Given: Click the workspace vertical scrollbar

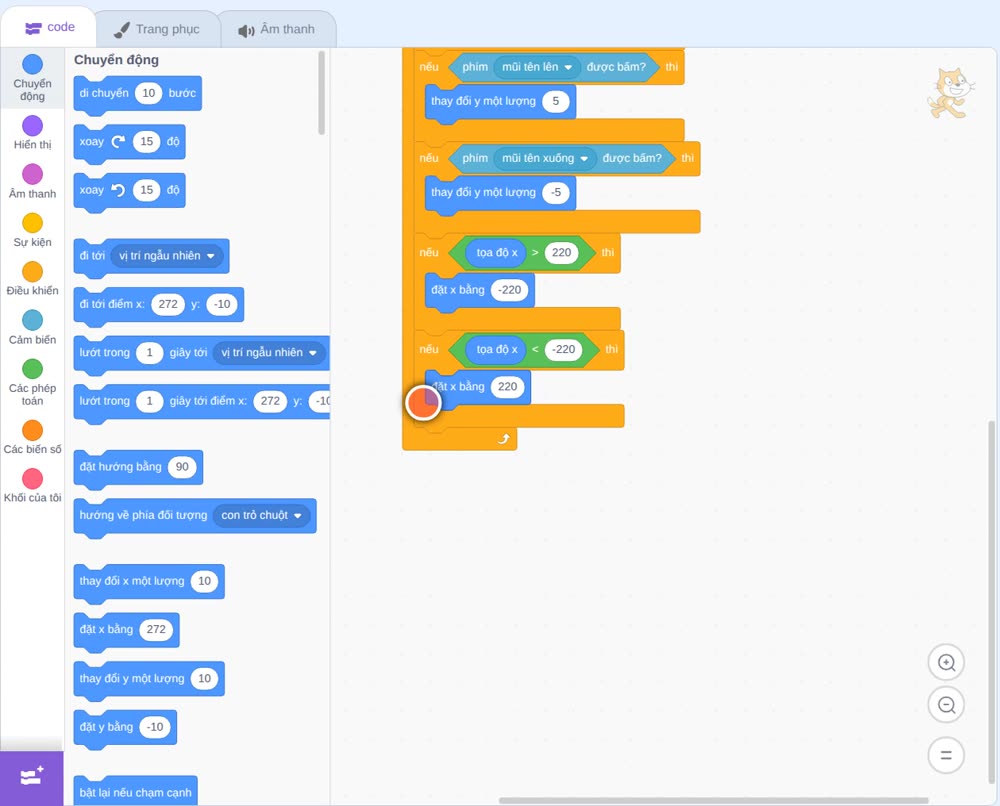Looking at the screenshot, I should 992,602.
